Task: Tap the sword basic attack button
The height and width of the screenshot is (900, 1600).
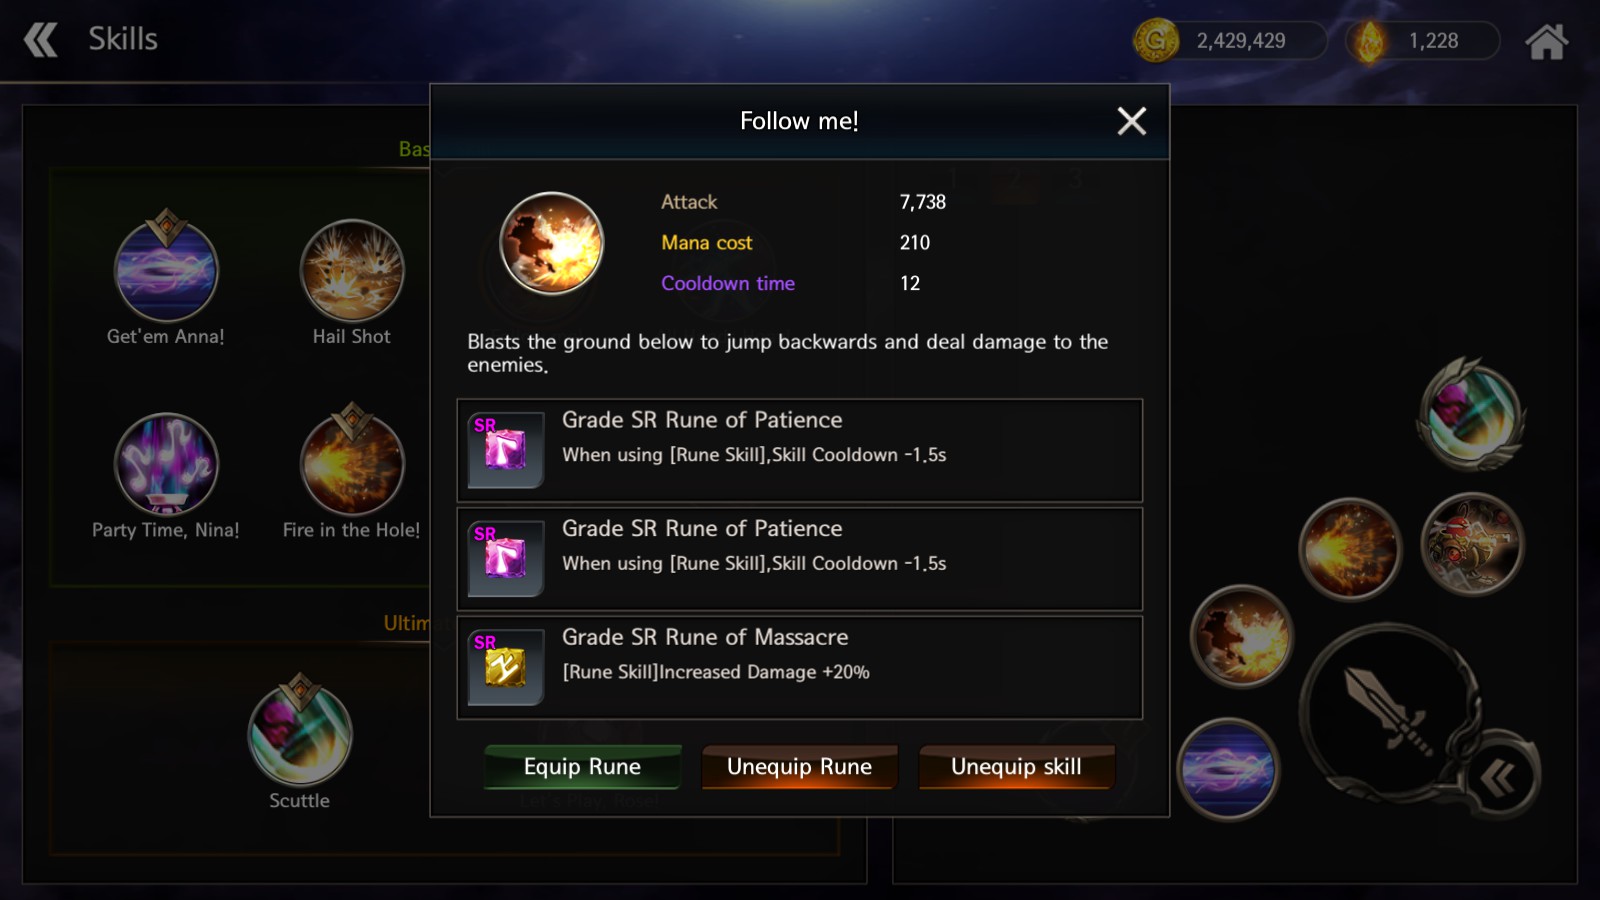Action: [1390, 712]
